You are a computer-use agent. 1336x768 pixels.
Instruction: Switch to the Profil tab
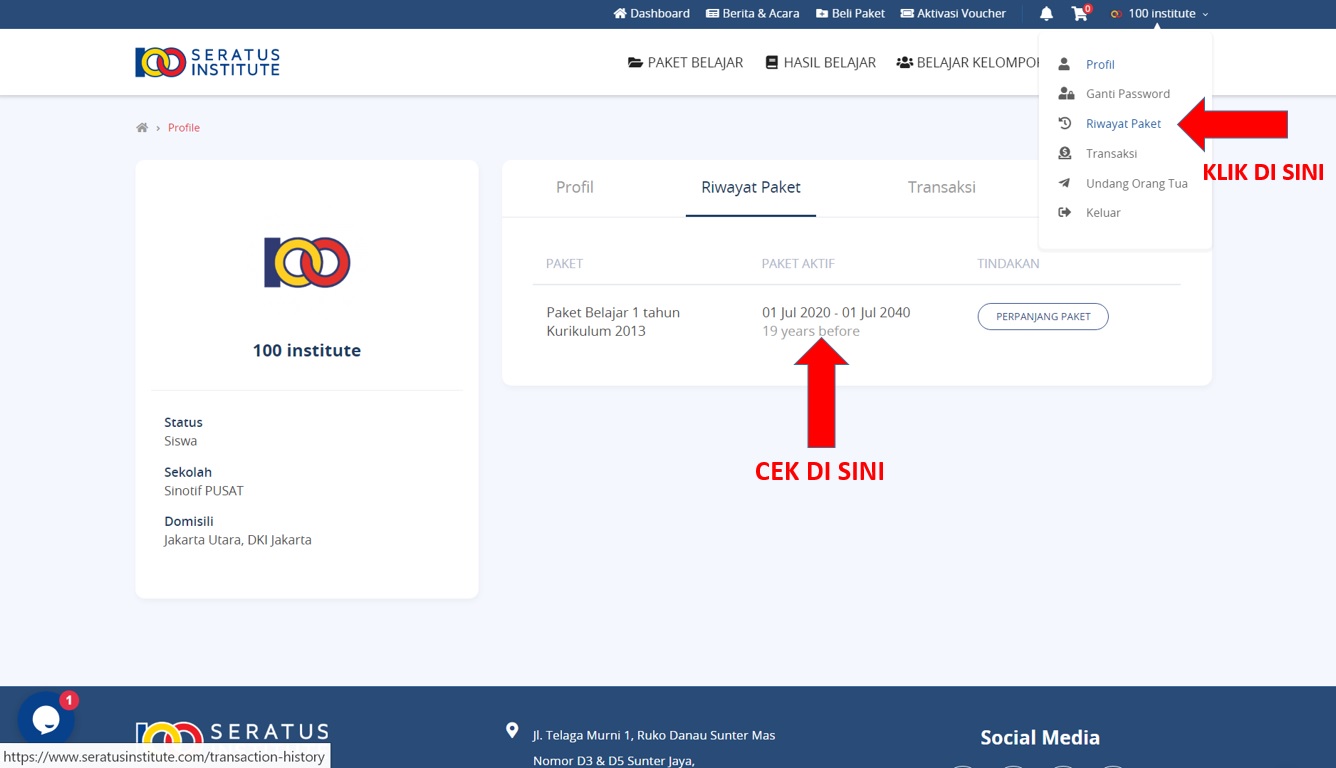tap(575, 187)
